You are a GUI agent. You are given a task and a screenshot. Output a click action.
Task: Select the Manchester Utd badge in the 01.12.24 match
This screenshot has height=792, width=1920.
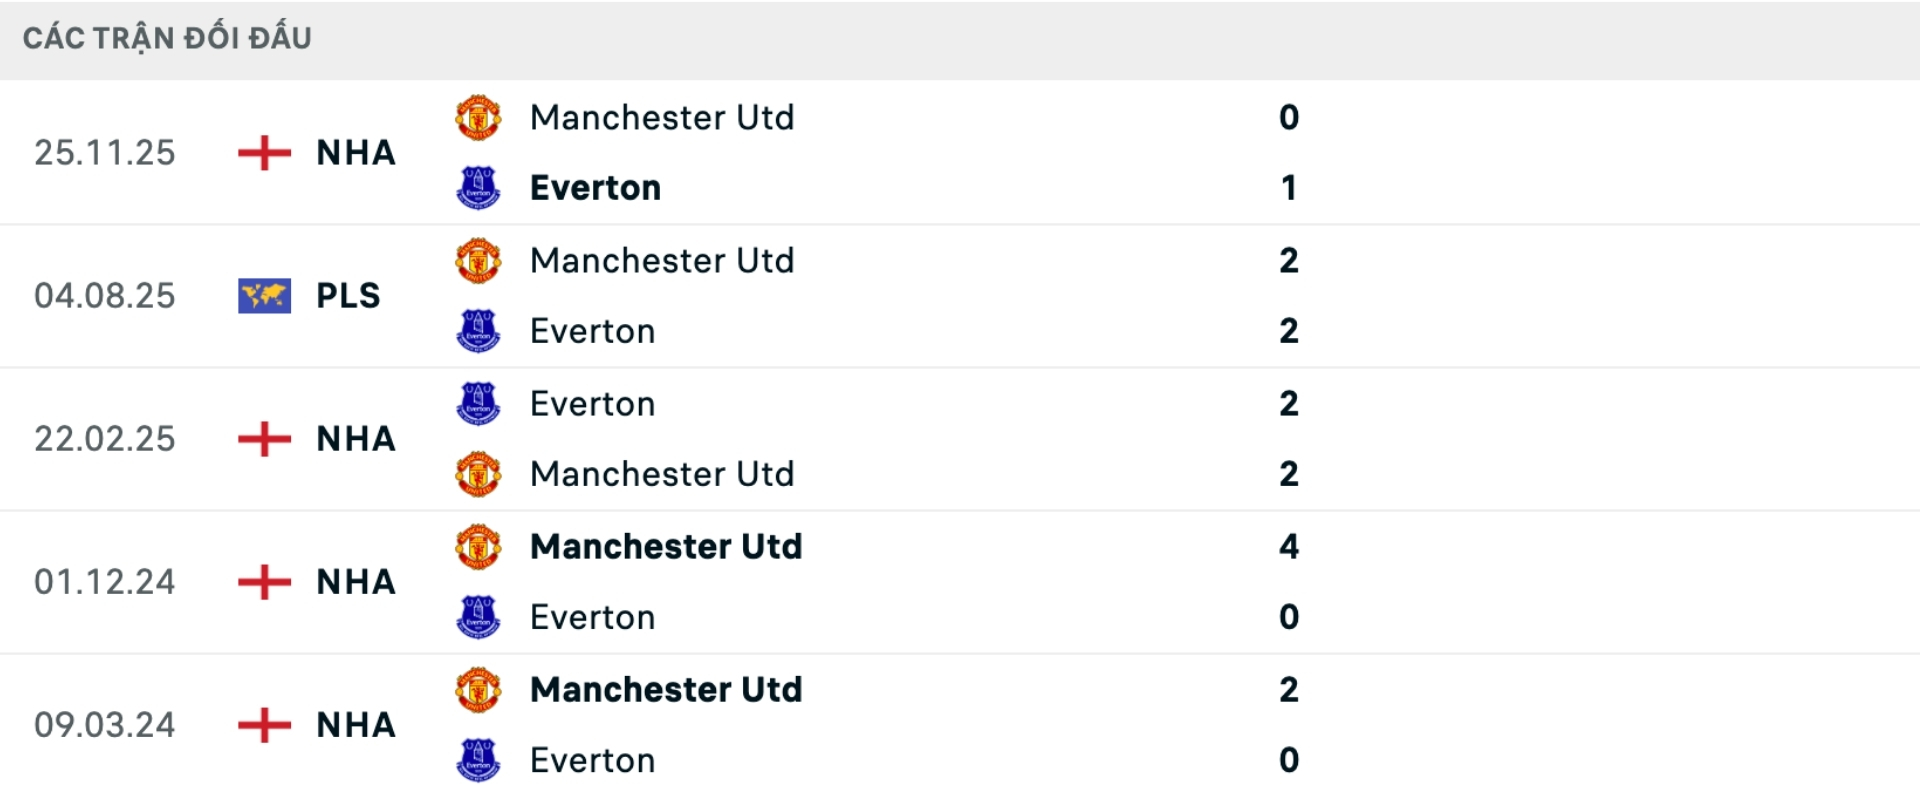pos(479,547)
